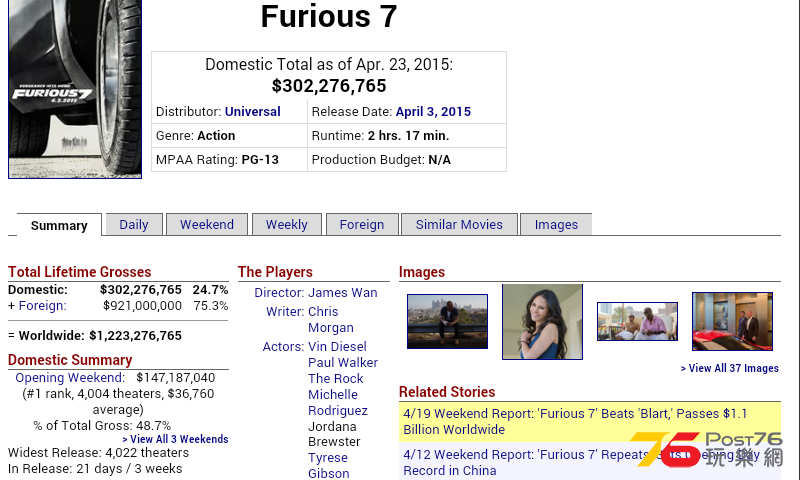This screenshot has height=480, width=800.
Task: Switch to the Weekend tab
Action: pyautogui.click(x=207, y=225)
